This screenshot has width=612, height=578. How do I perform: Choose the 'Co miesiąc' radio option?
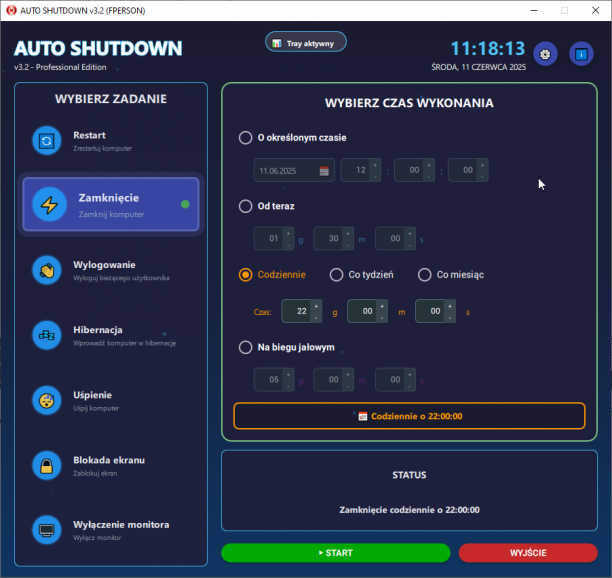[425, 275]
